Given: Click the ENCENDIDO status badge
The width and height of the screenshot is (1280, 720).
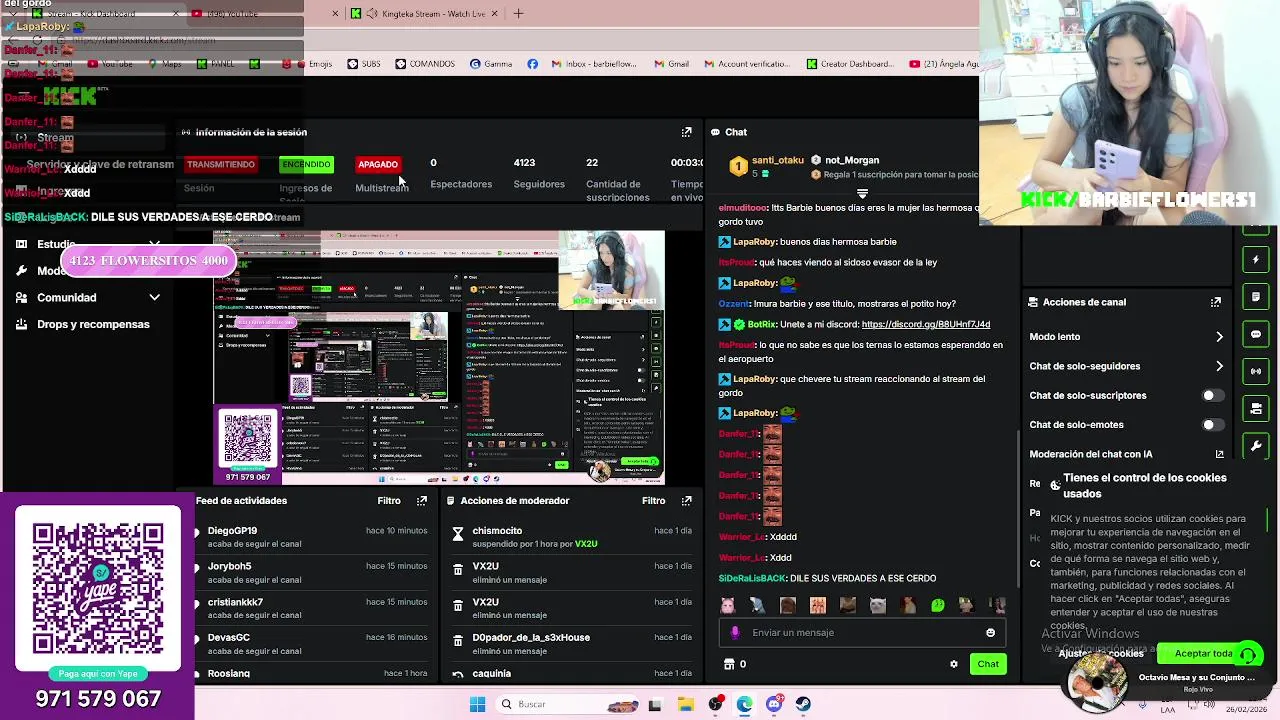Looking at the screenshot, I should 306,164.
